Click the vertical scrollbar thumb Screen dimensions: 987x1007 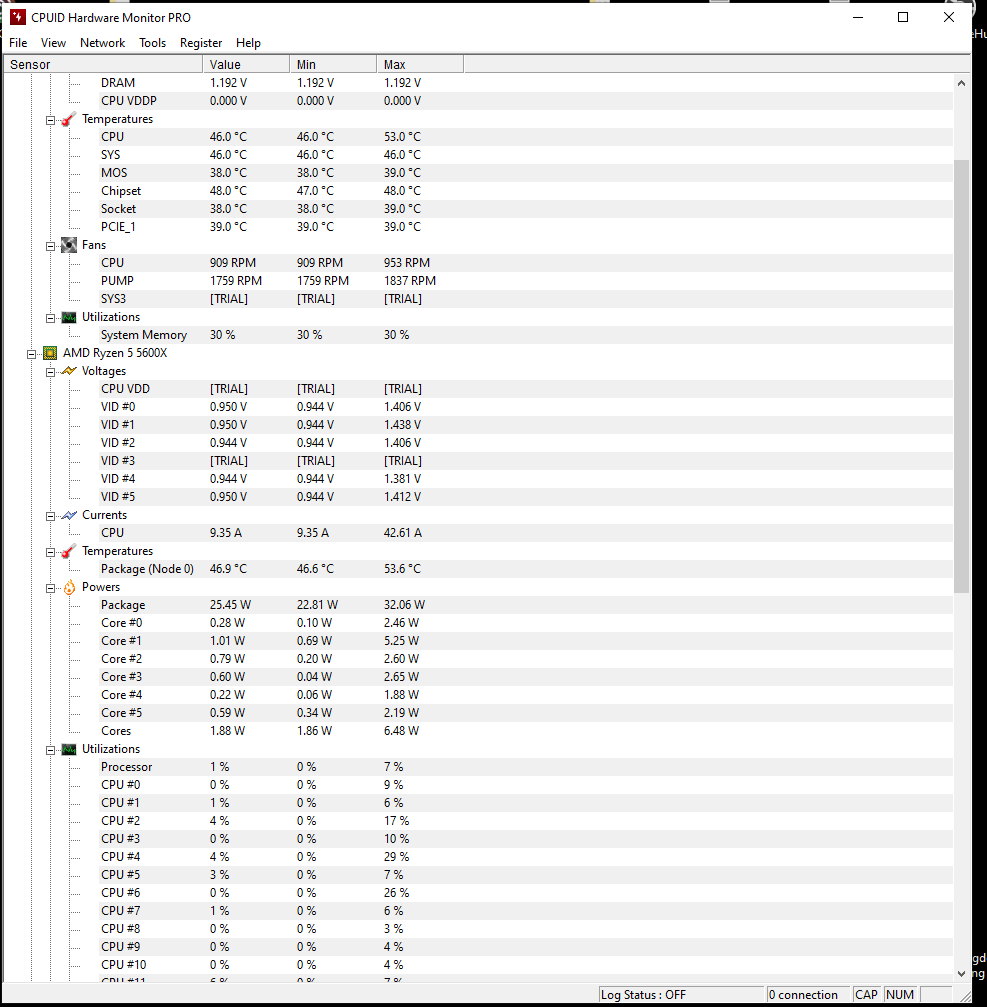(x=961, y=376)
